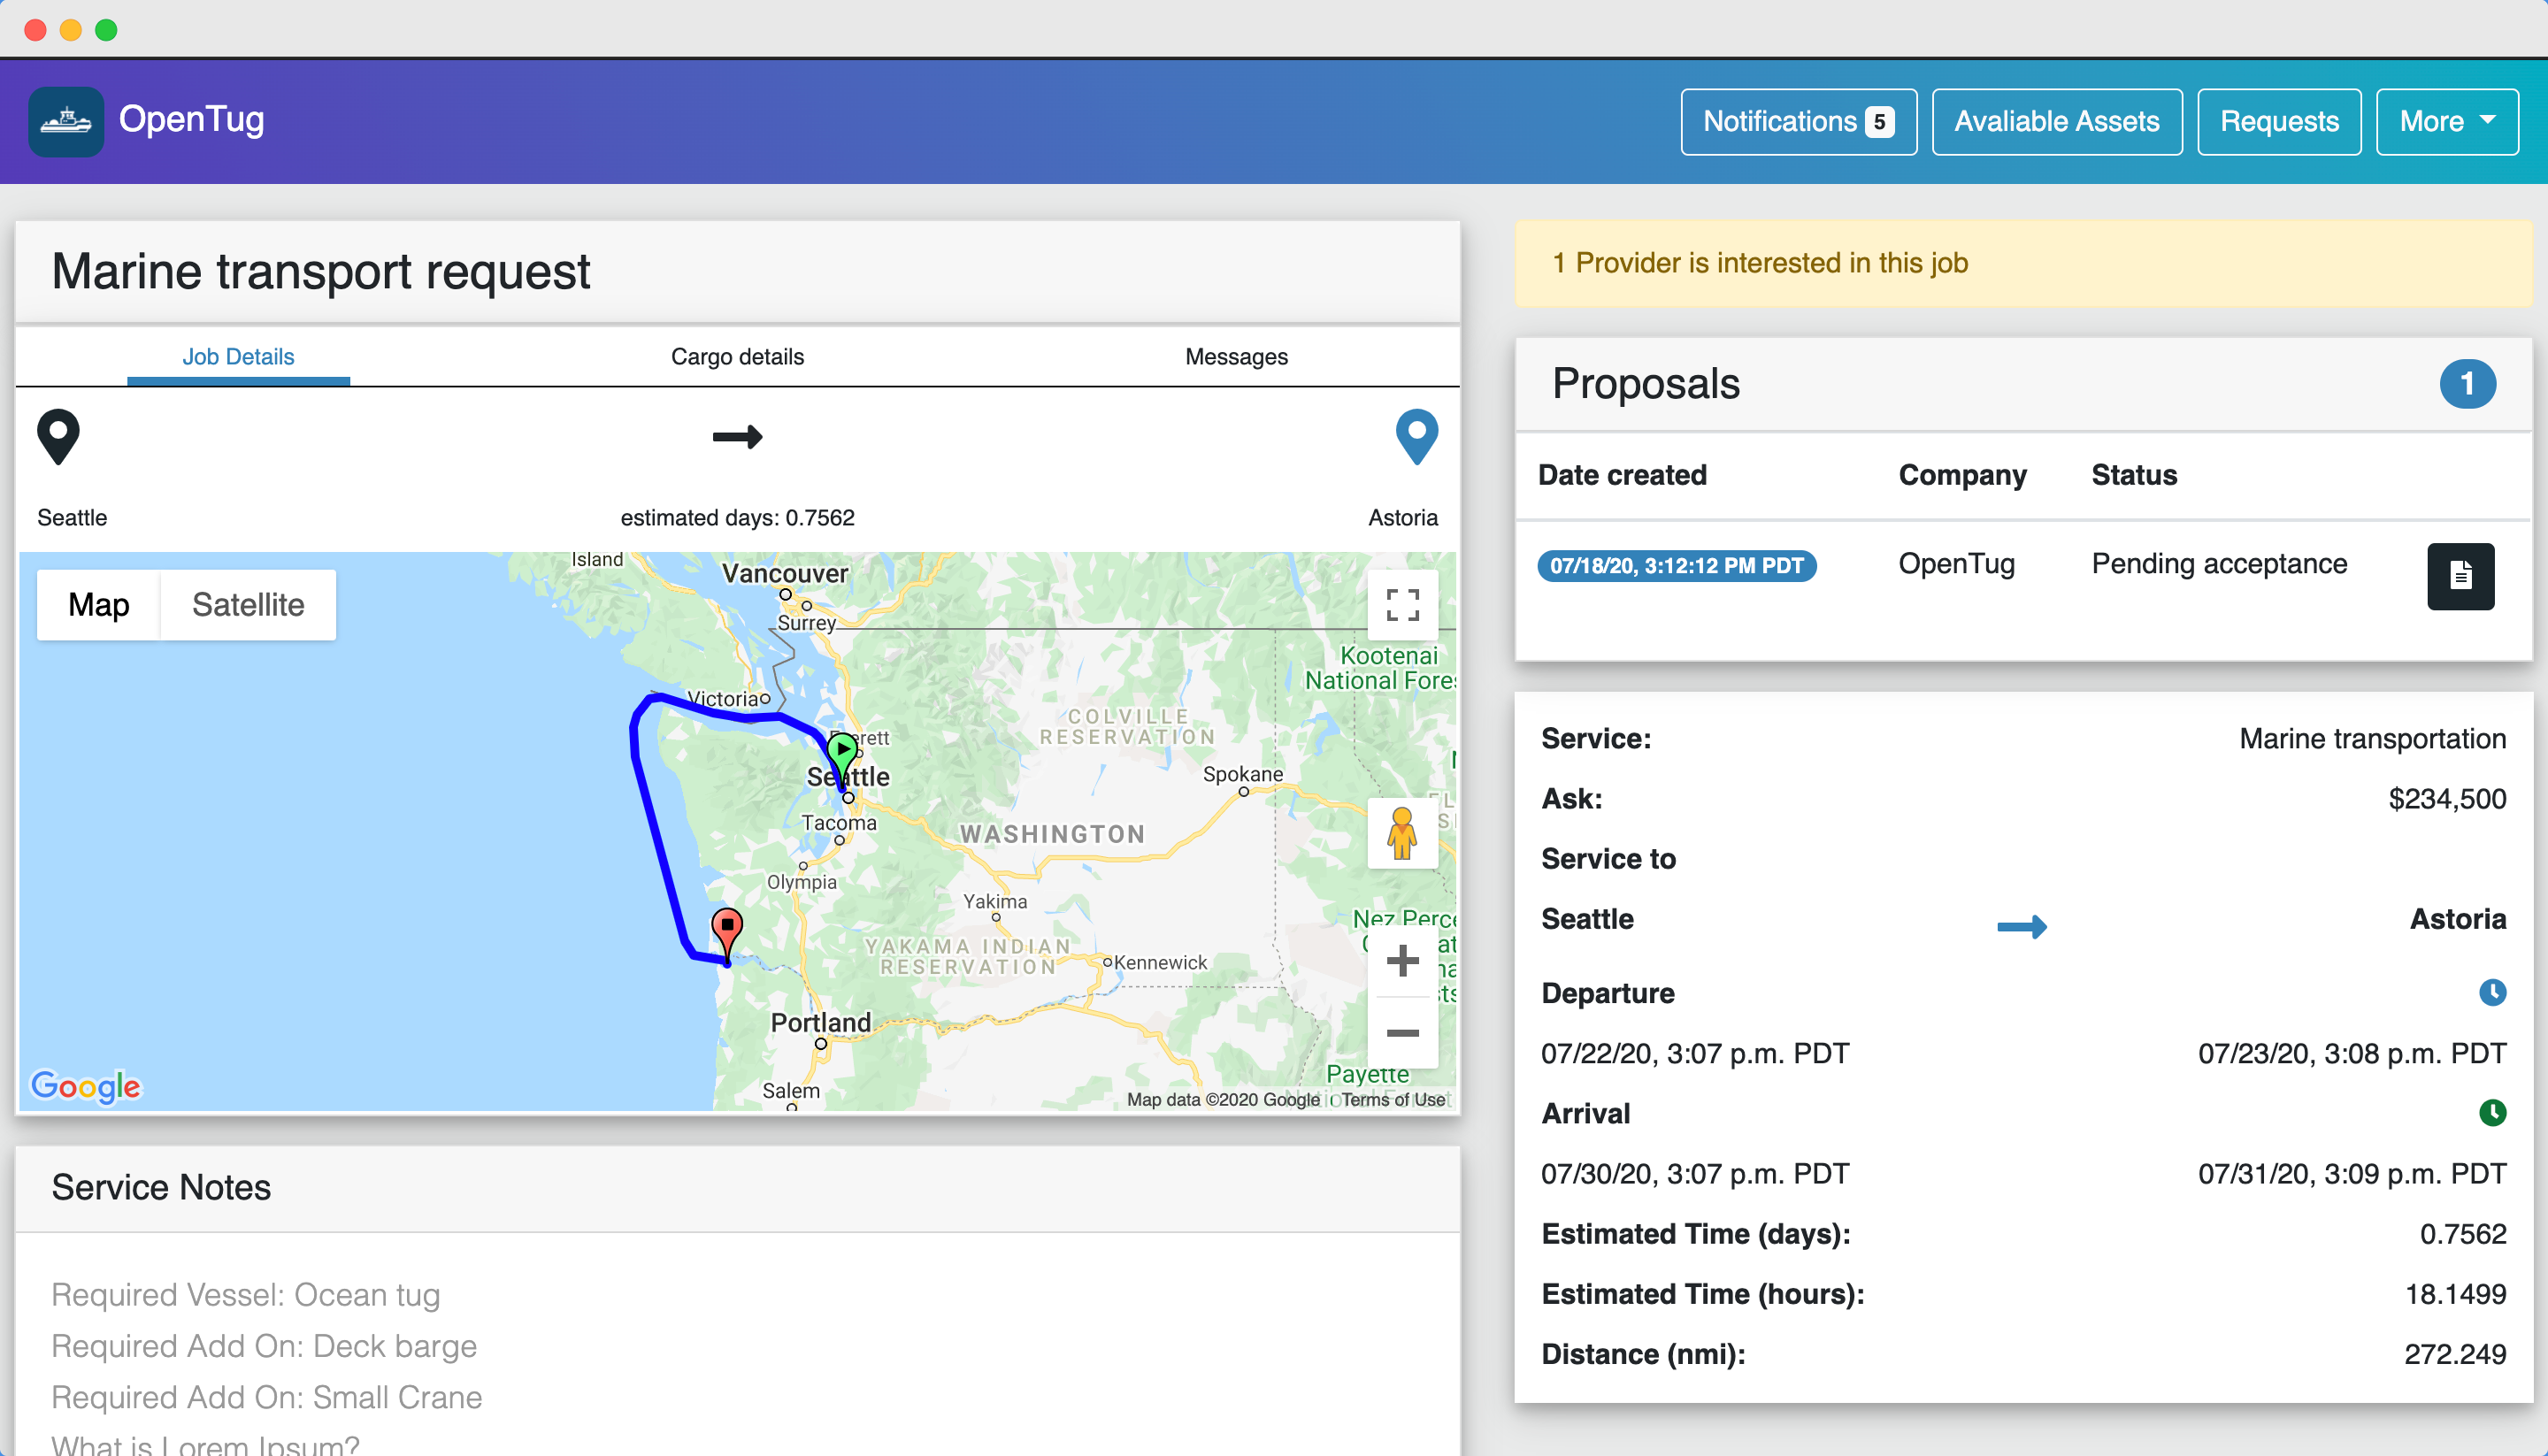Switch map to Map view

click(x=99, y=604)
